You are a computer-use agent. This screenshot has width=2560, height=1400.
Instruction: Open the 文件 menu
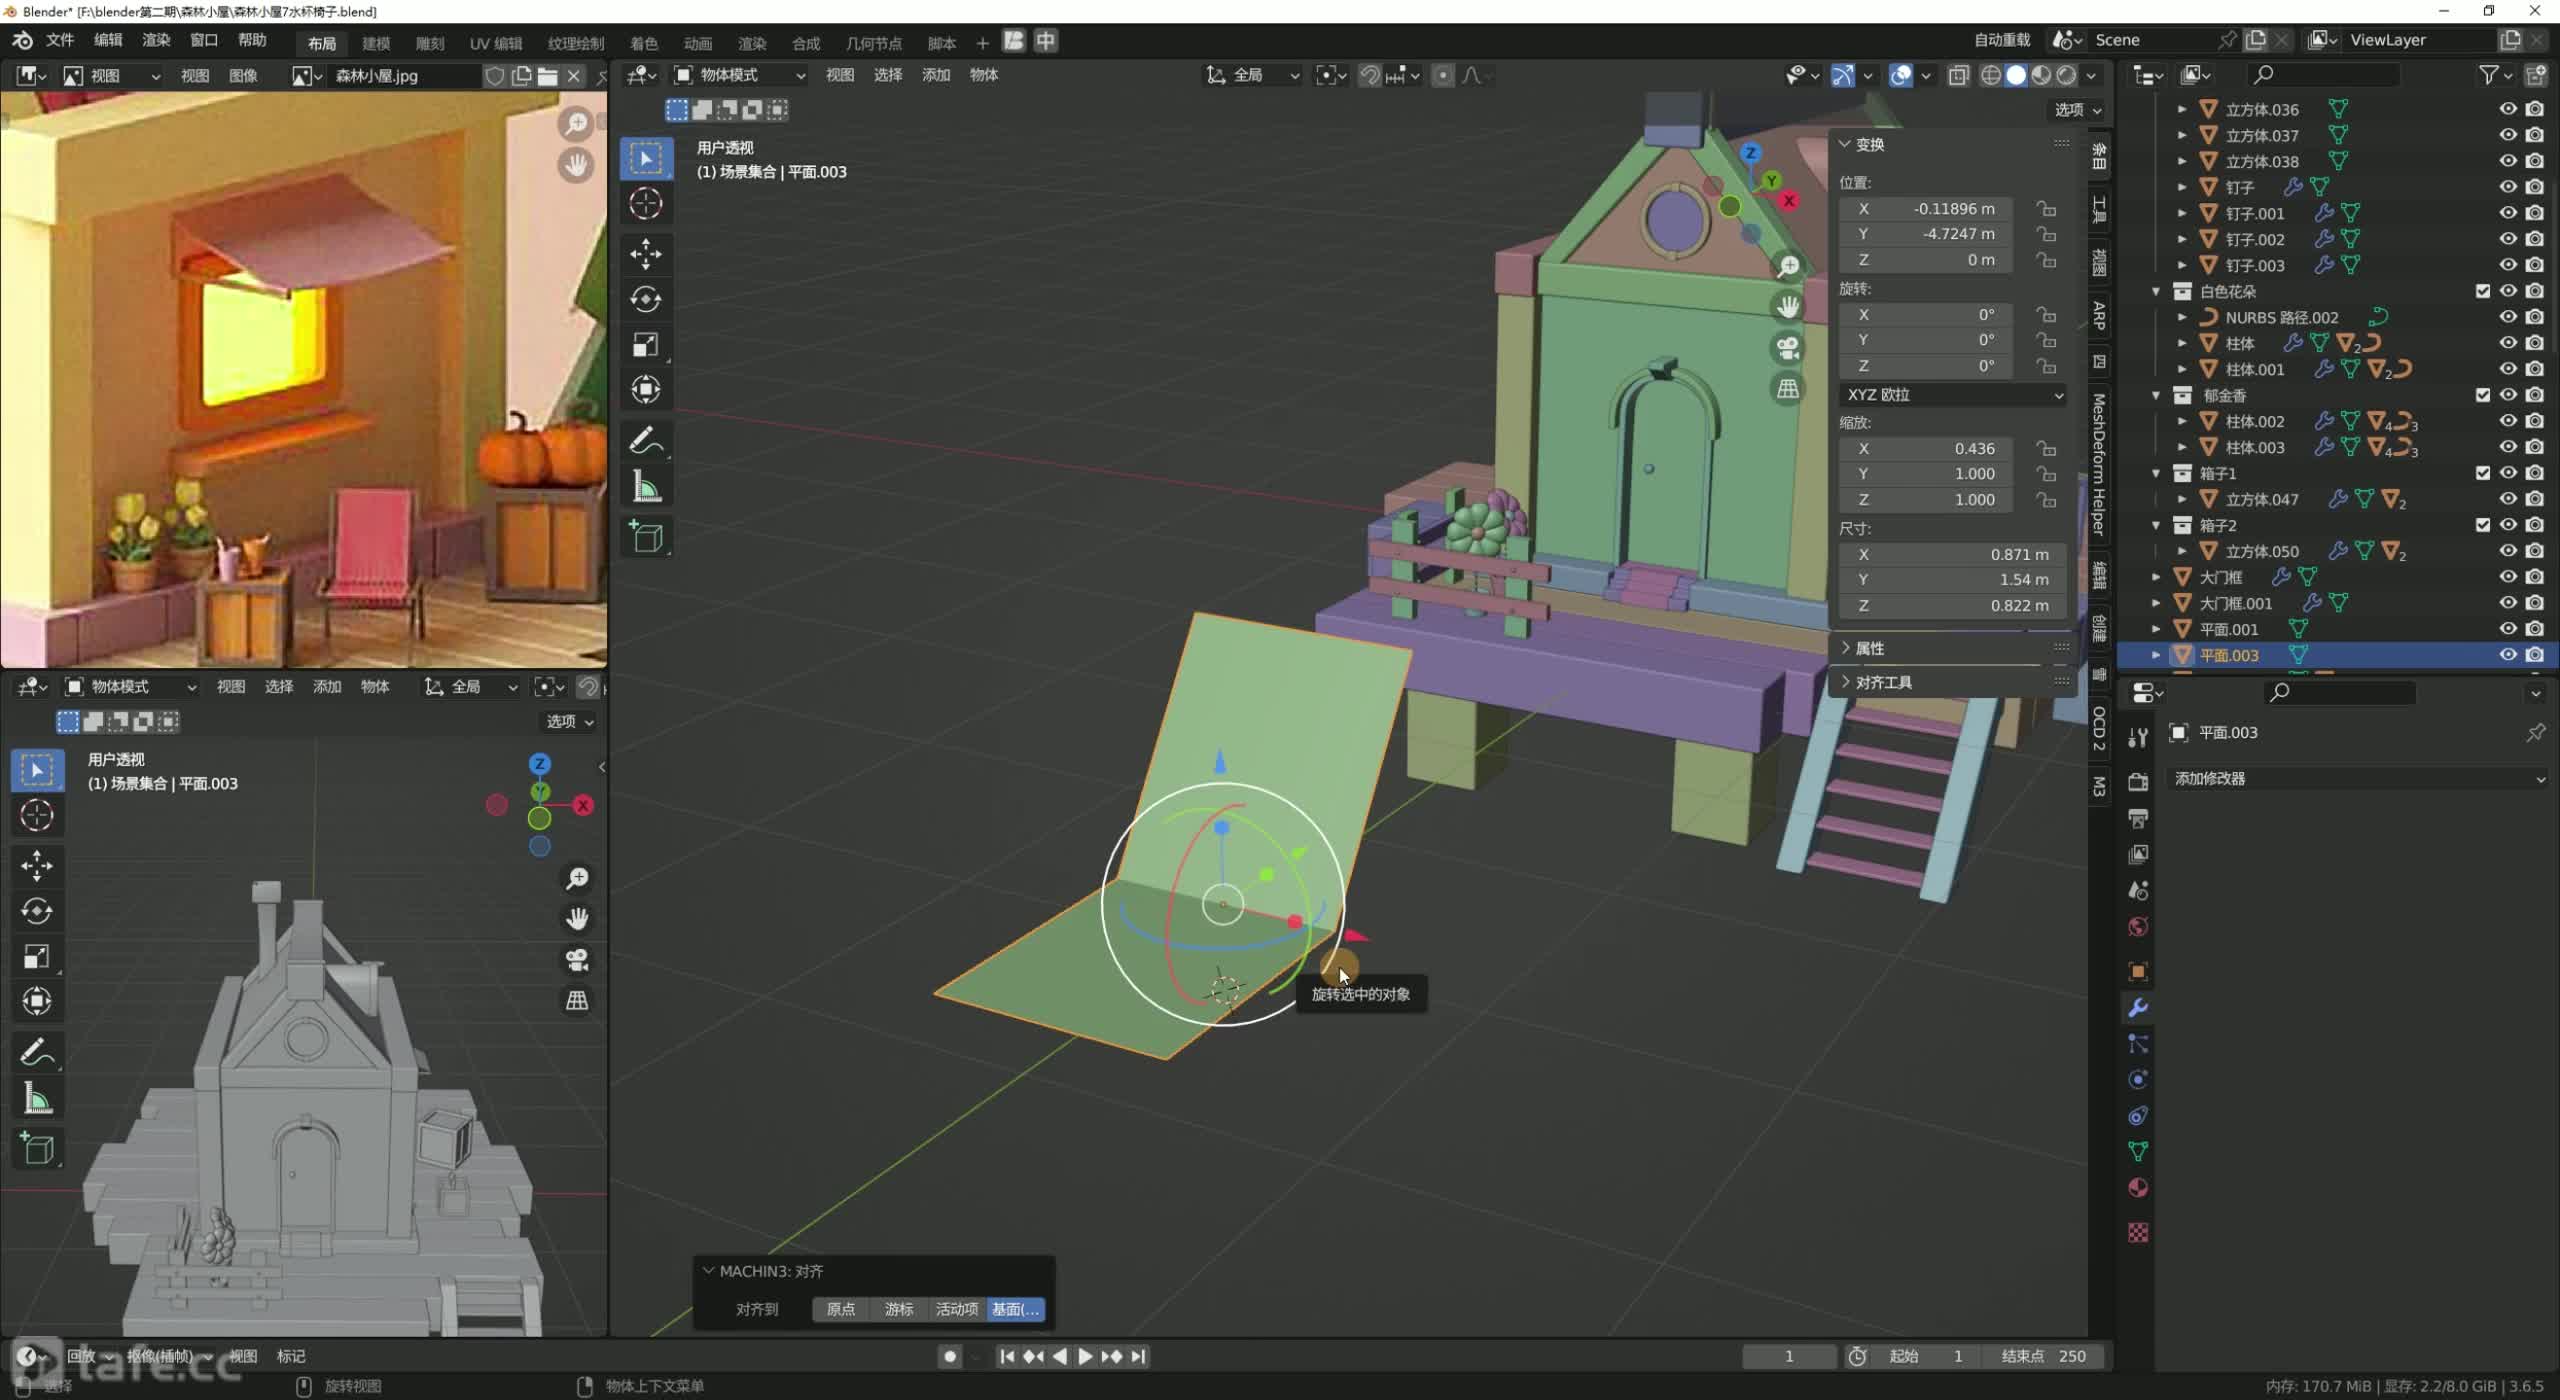click(x=60, y=40)
